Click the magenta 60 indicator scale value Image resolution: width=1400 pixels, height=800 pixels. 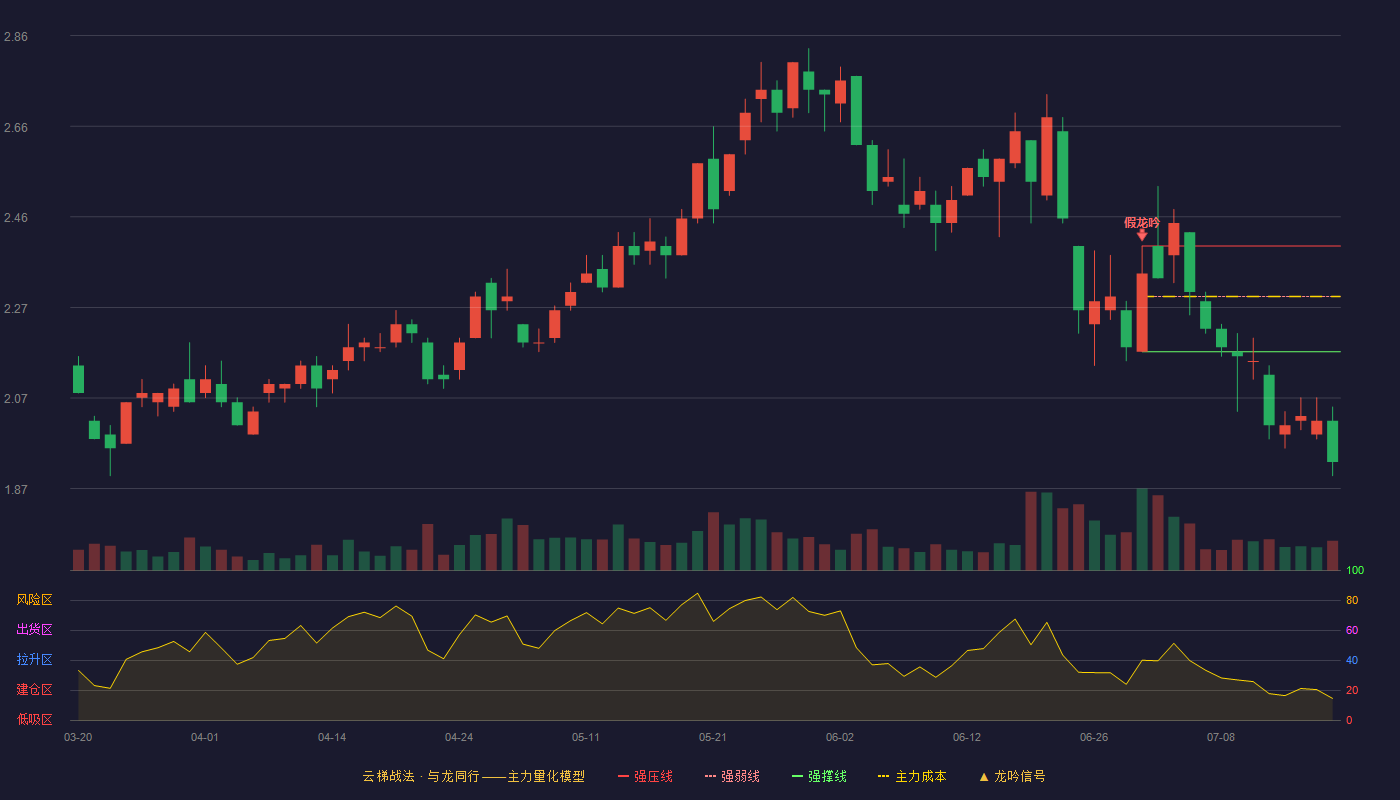1352,630
